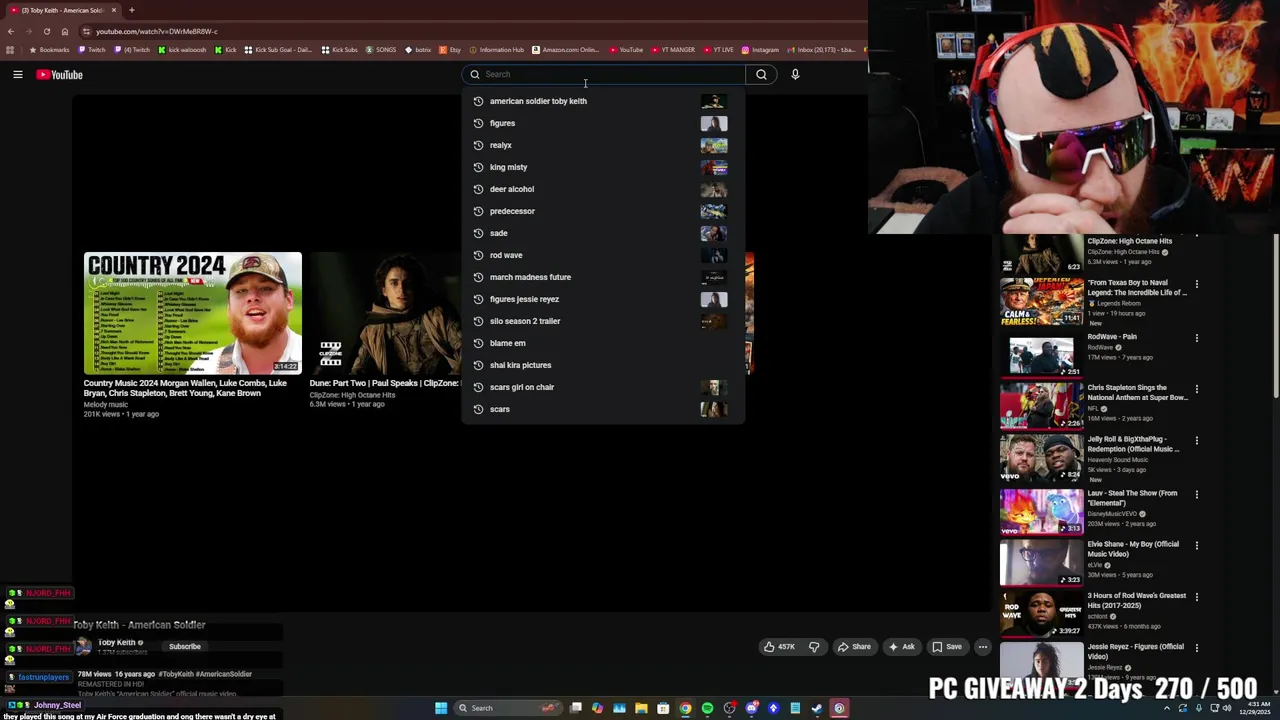1280x720 pixels.
Task: Open options menu for Lauv video
Action: tap(1196, 494)
